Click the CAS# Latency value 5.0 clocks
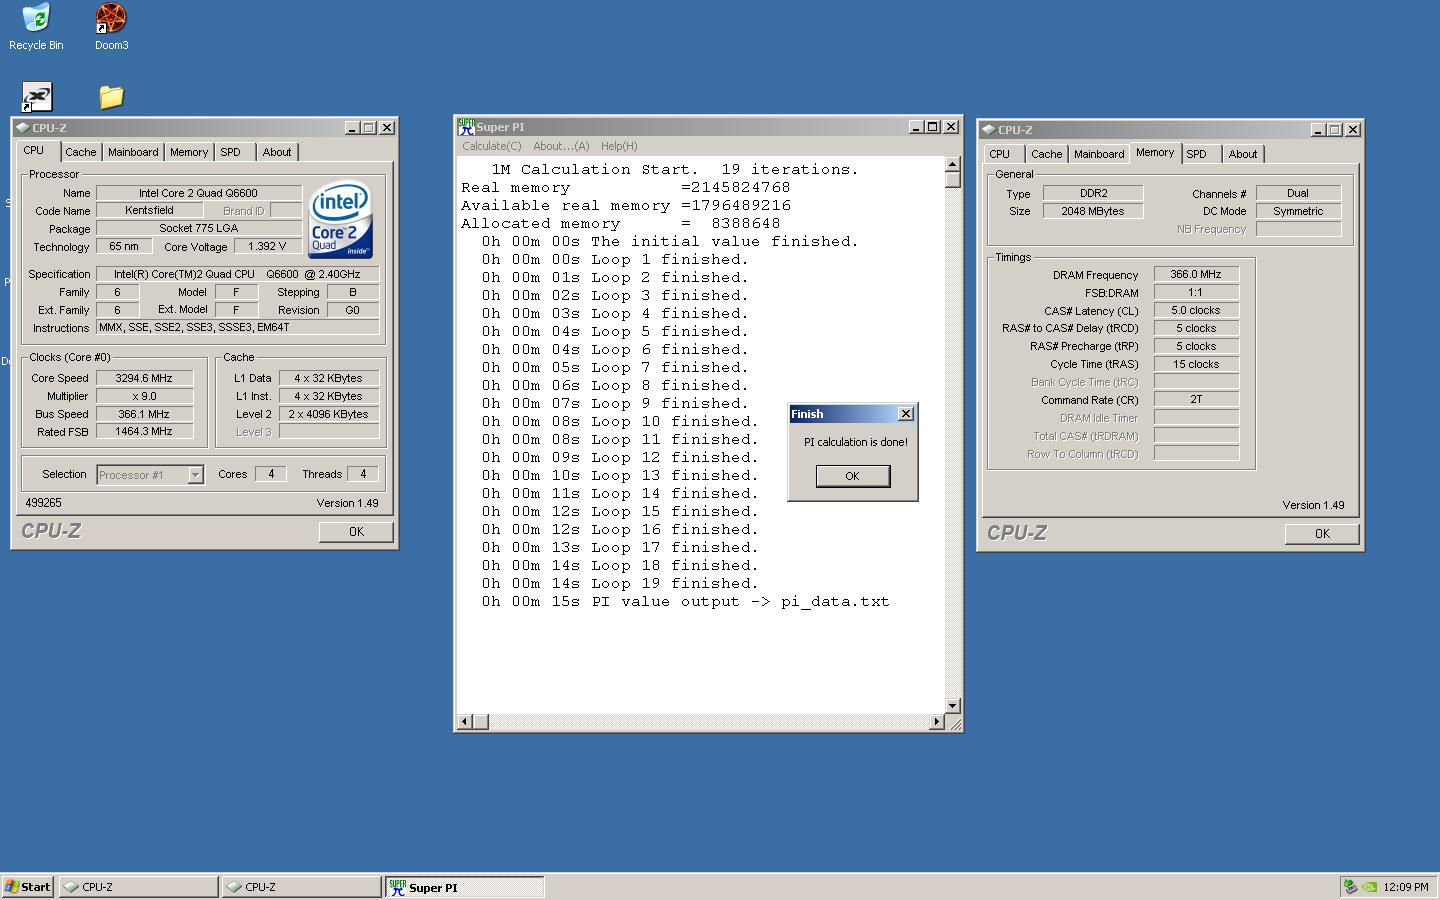The height and width of the screenshot is (900, 1440). click(1196, 310)
